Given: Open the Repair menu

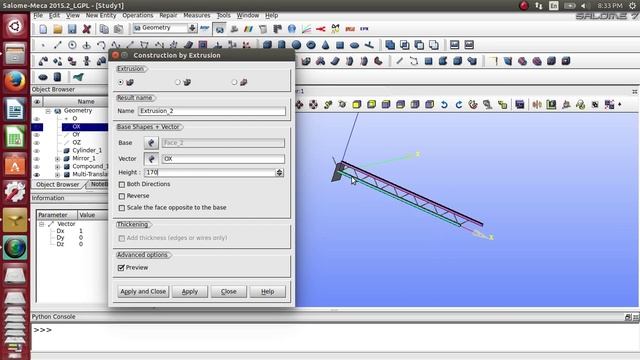Looking at the screenshot, I should tap(168, 16).
